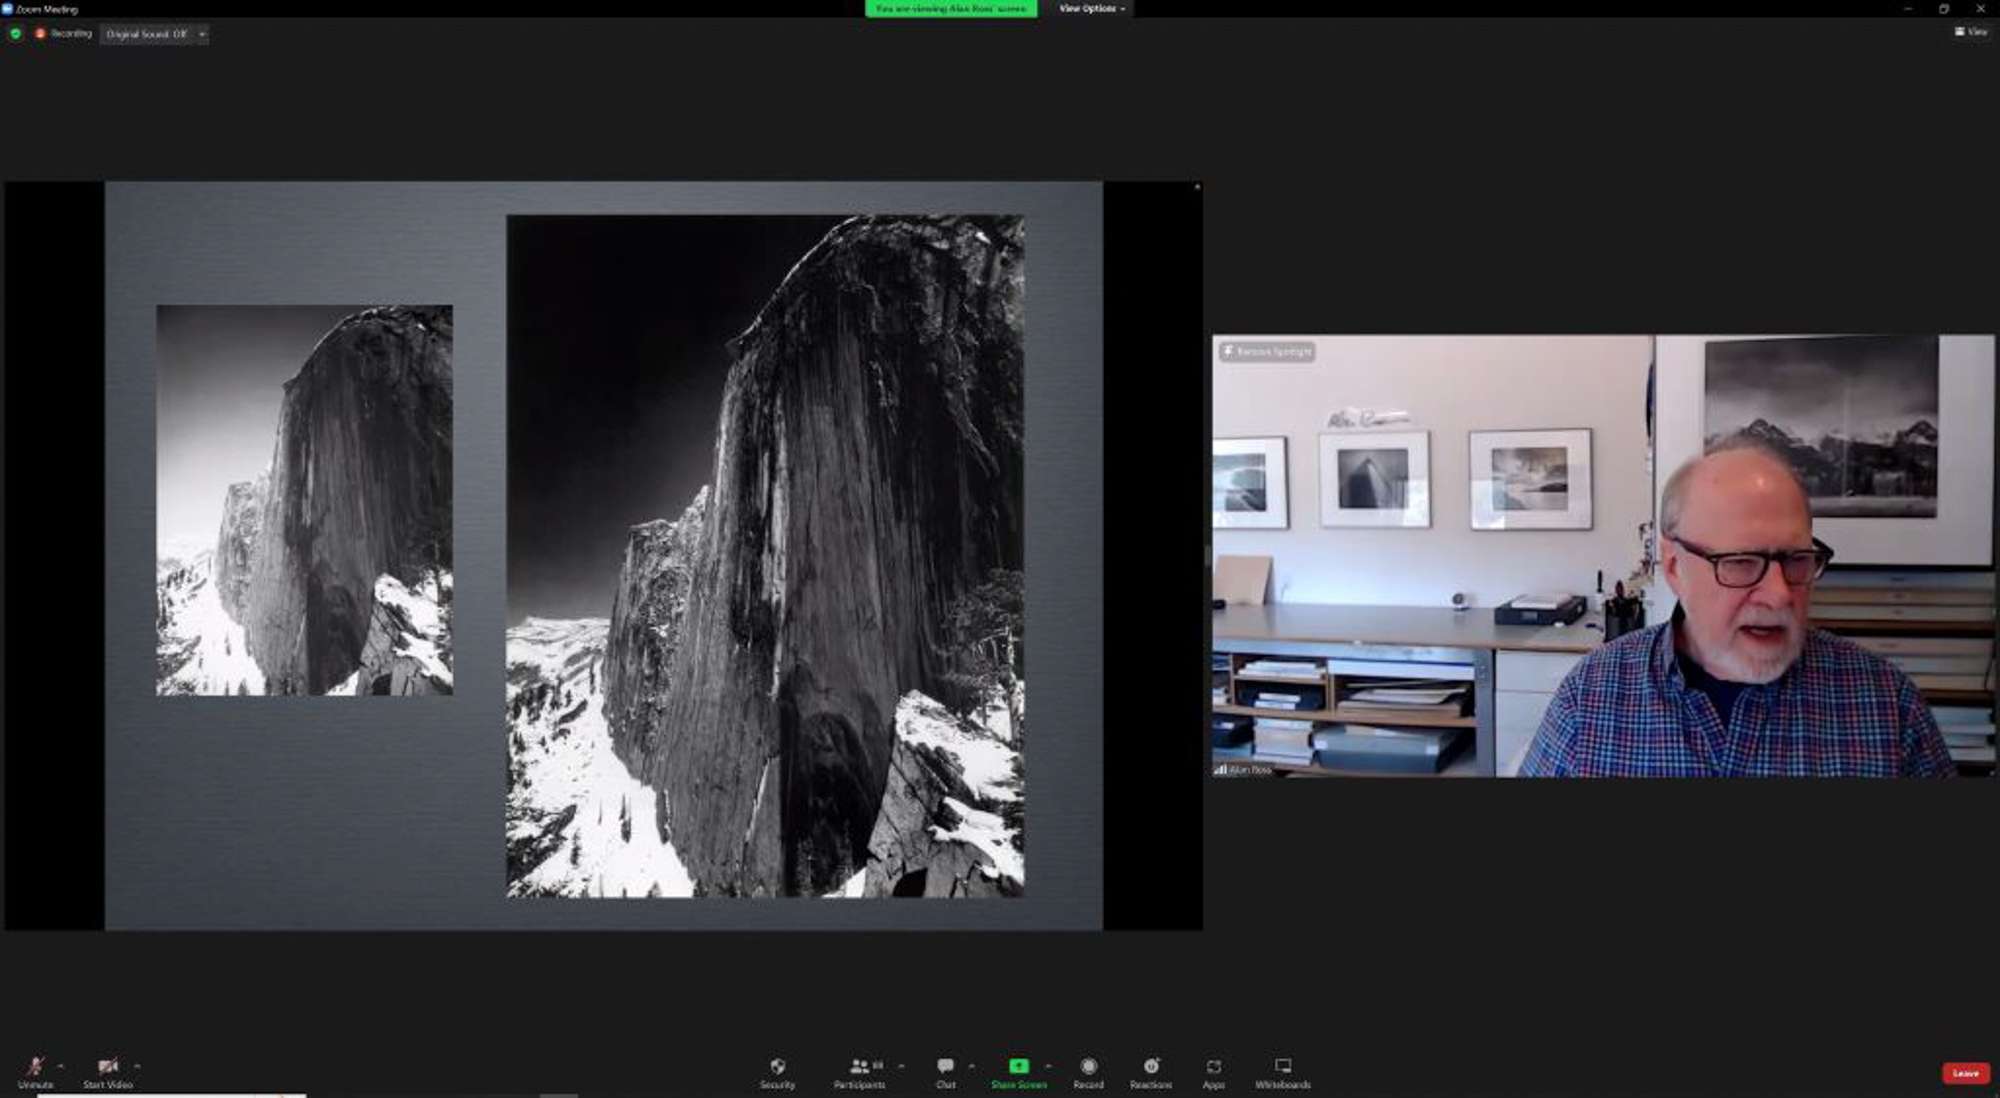Screen dimensions: 2000x1098
Task: Expand video options arrow beside Start Video
Action: [137, 1066]
